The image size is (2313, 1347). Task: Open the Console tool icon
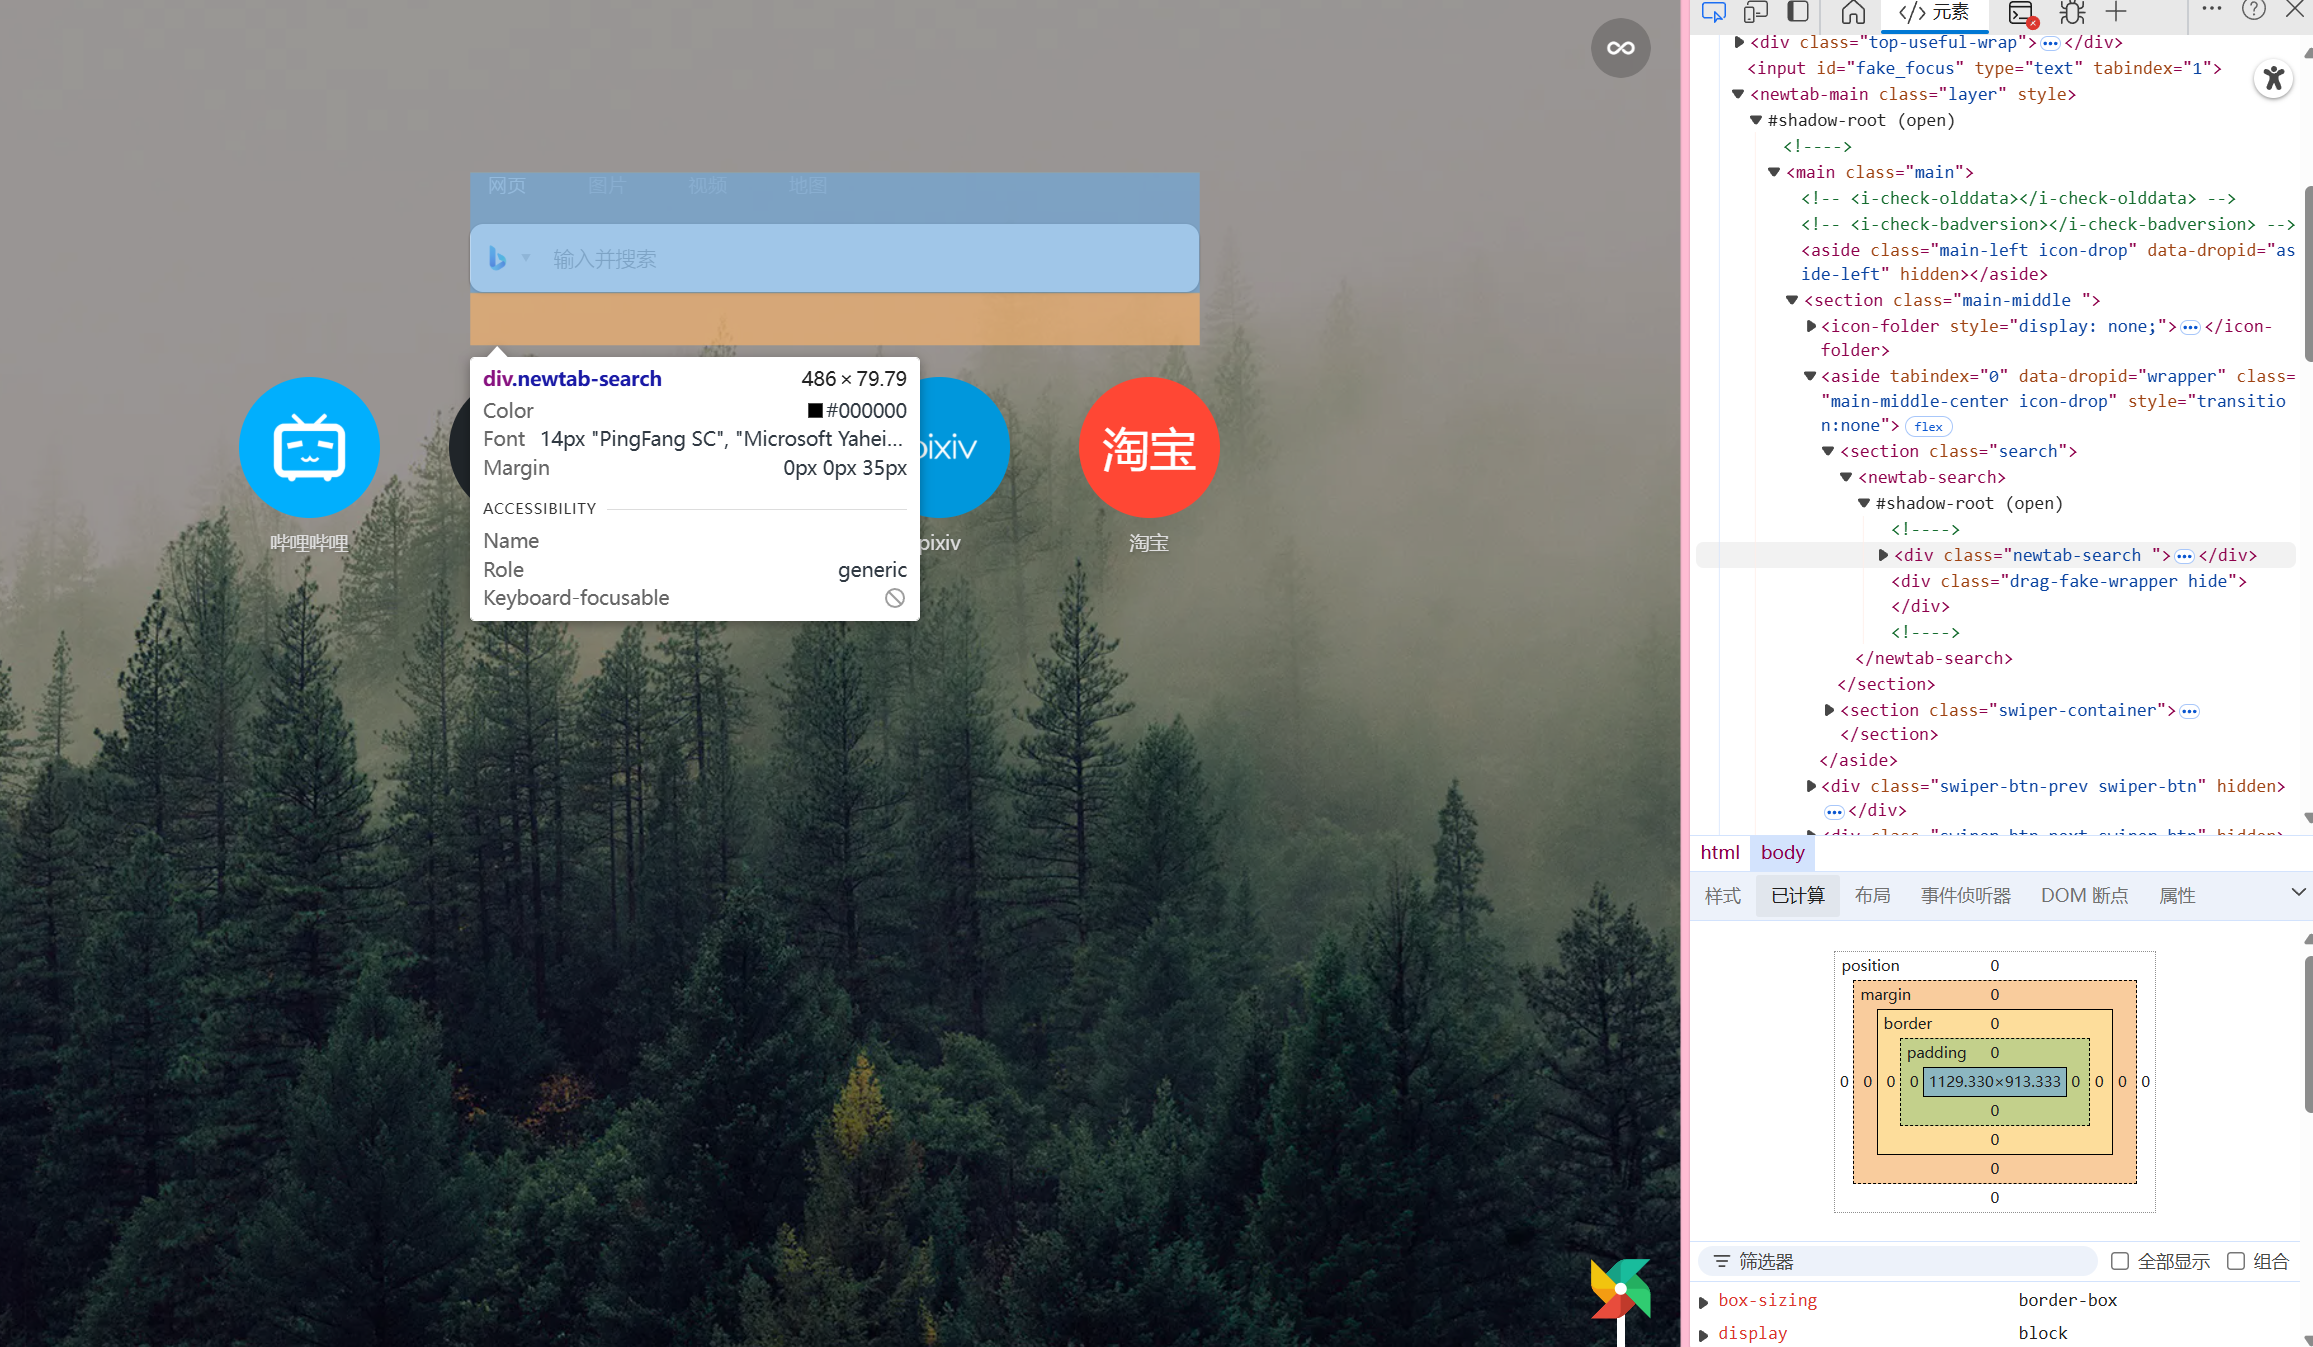pos(2021,13)
